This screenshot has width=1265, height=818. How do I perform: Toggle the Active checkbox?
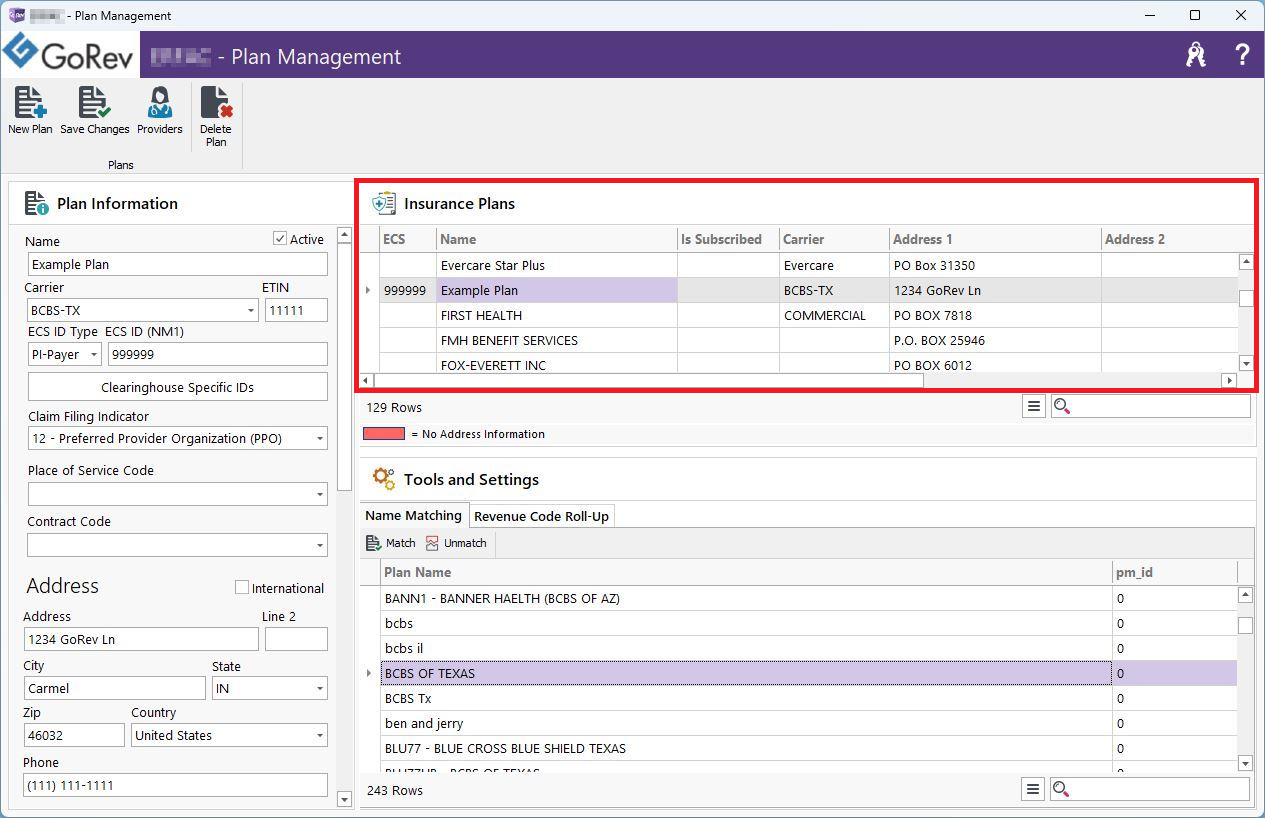click(x=280, y=239)
